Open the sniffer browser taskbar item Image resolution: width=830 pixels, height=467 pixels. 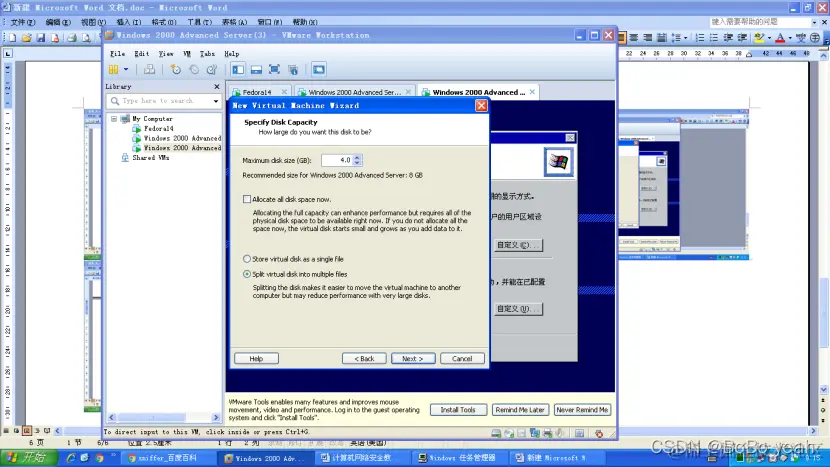169,458
